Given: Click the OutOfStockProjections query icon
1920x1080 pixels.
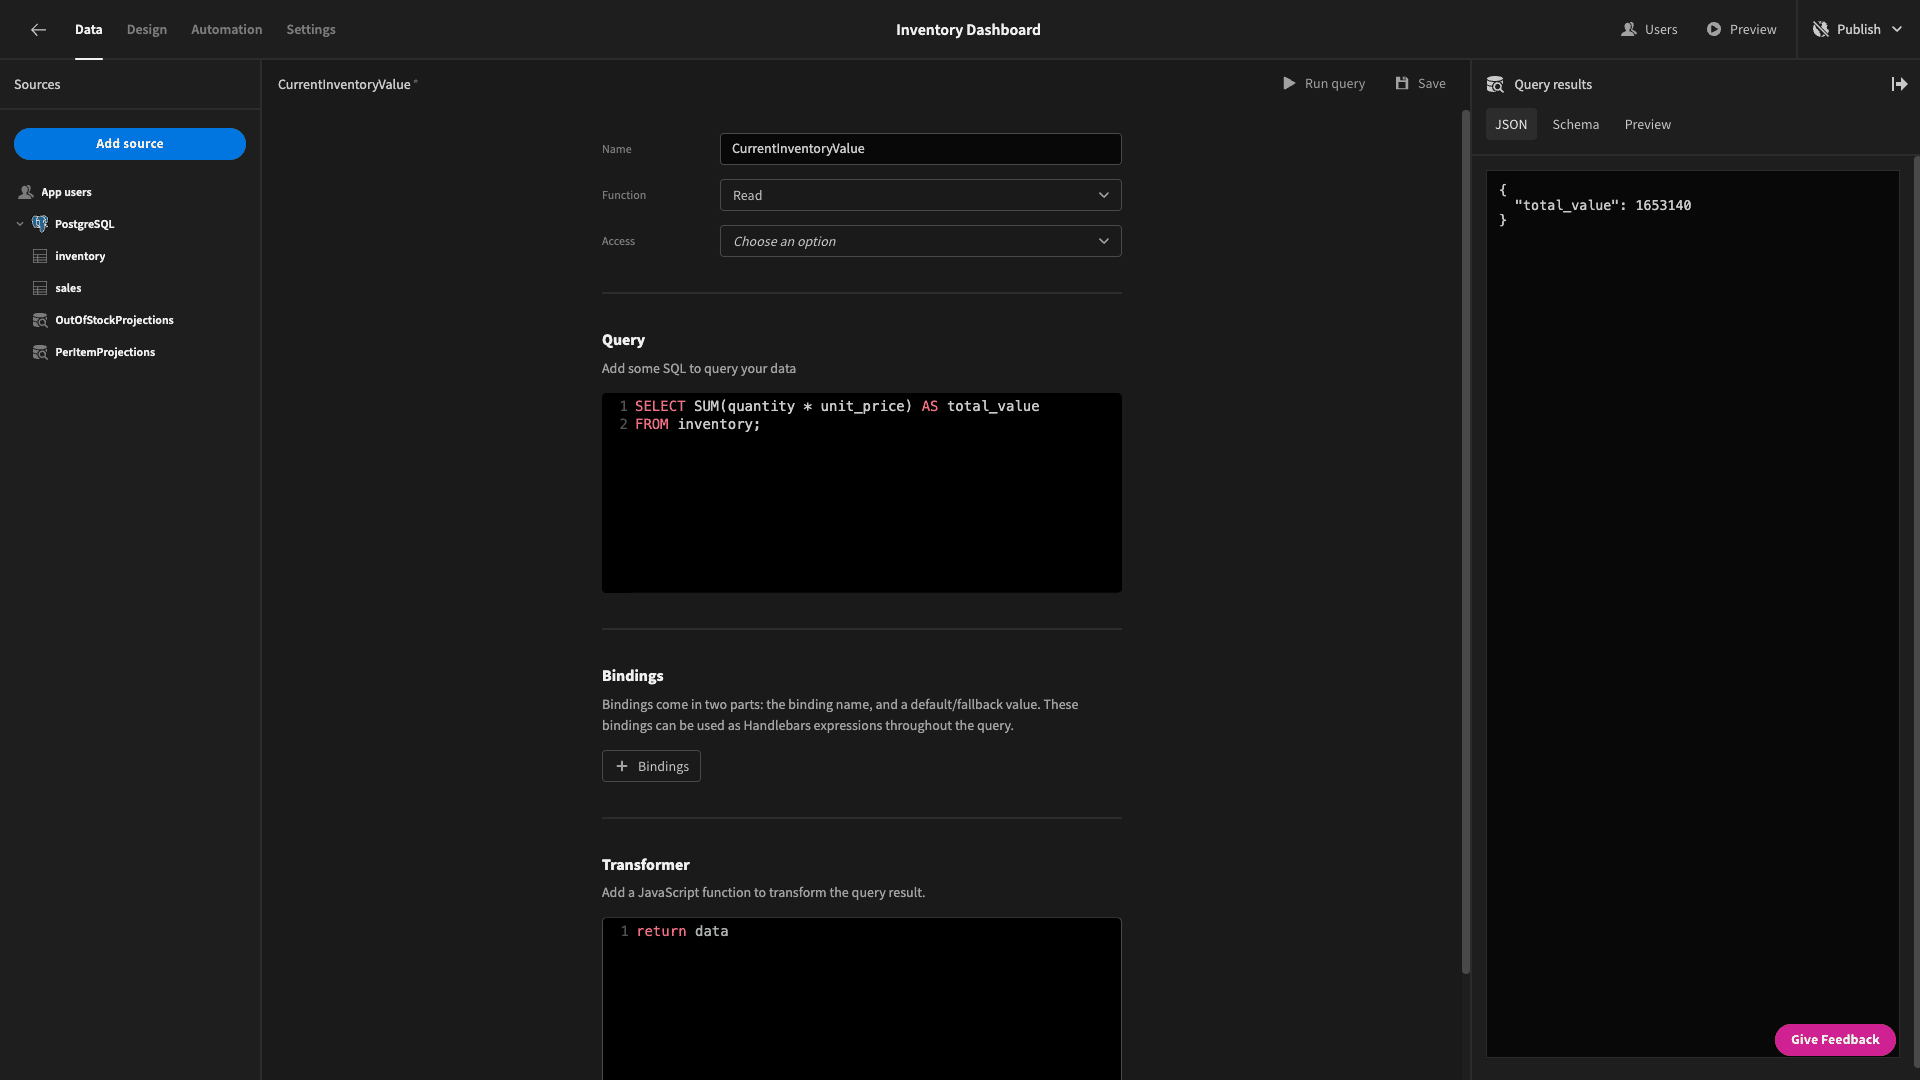Looking at the screenshot, I should (x=41, y=320).
